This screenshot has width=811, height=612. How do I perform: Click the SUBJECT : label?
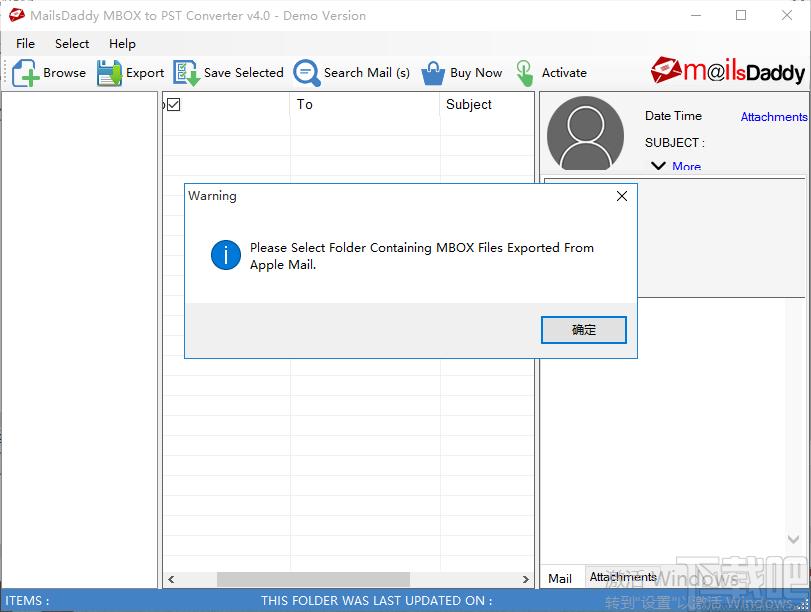674,143
